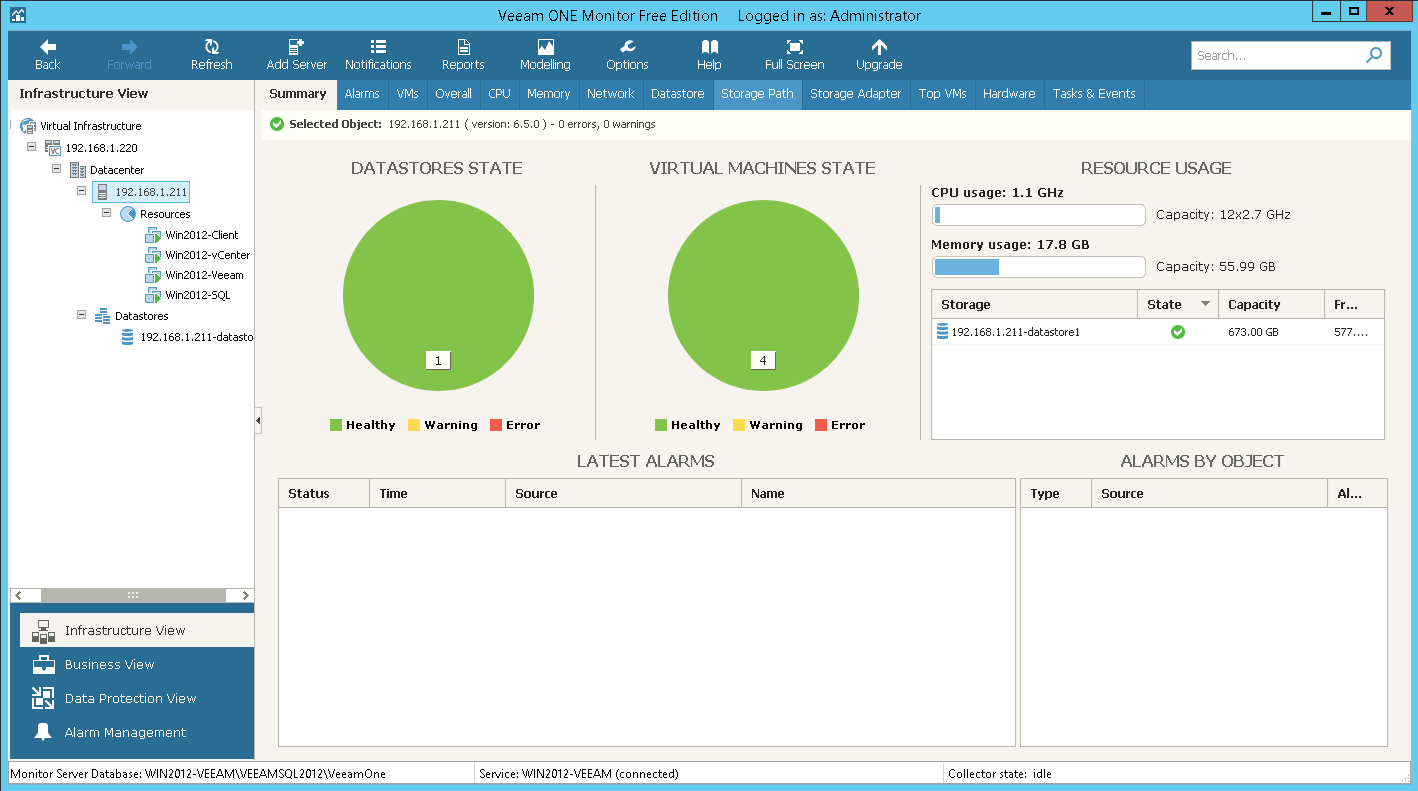Open the Datastore tab
The width and height of the screenshot is (1418, 791).
pyautogui.click(x=677, y=94)
